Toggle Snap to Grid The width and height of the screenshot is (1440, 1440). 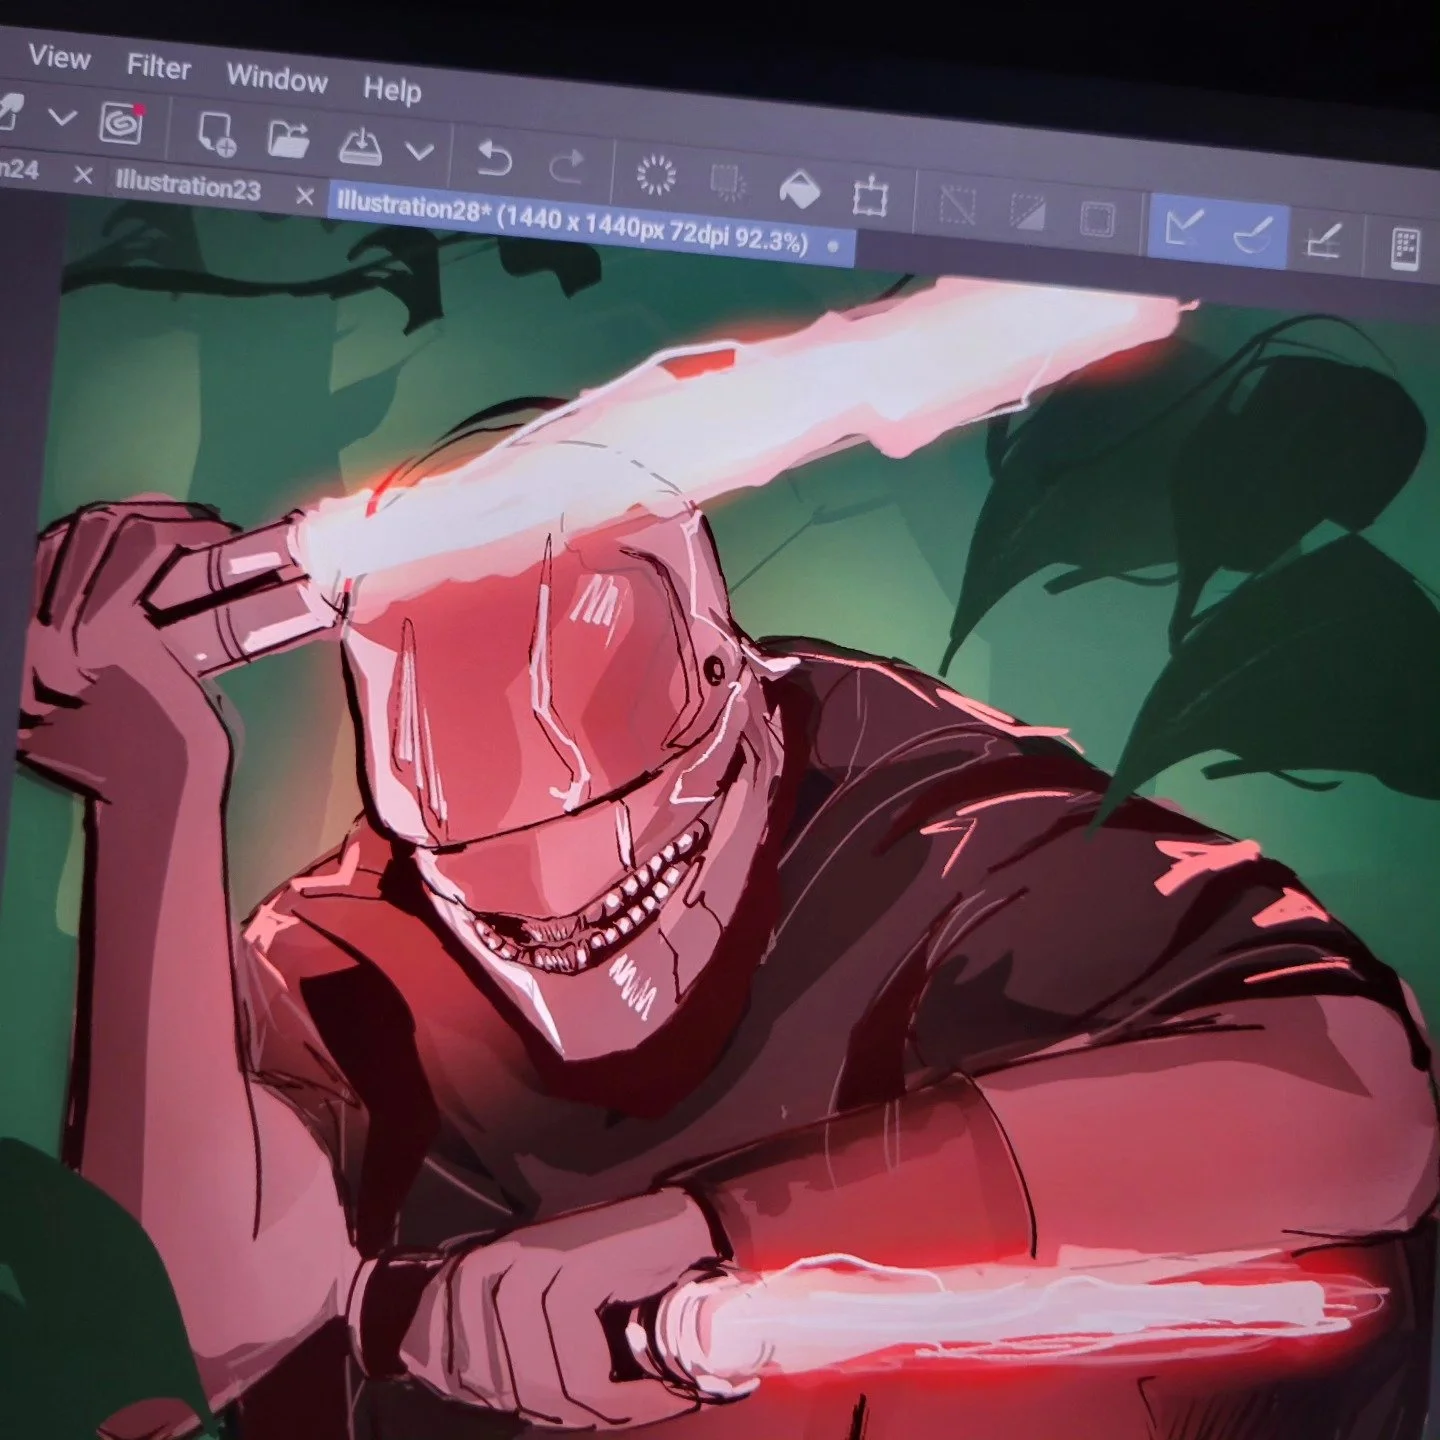pyautogui.click(x=1323, y=243)
